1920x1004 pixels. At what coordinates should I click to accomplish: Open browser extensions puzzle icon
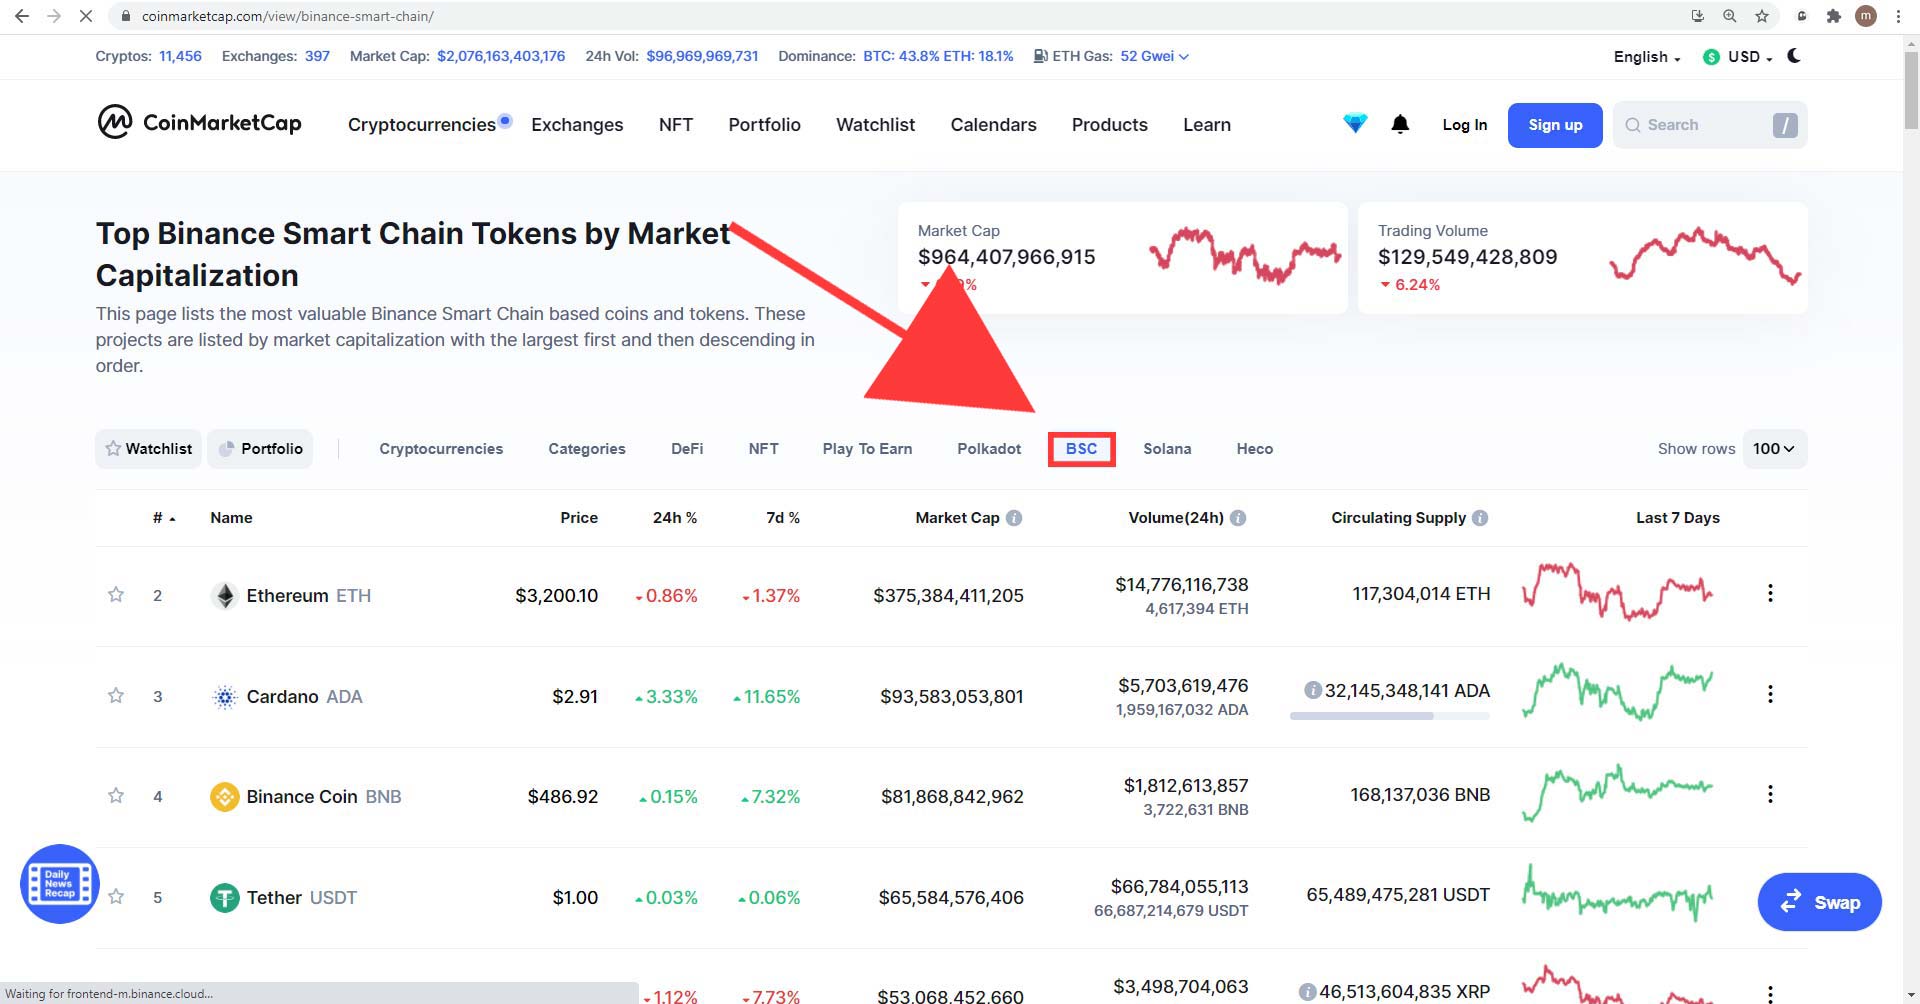click(x=1833, y=16)
